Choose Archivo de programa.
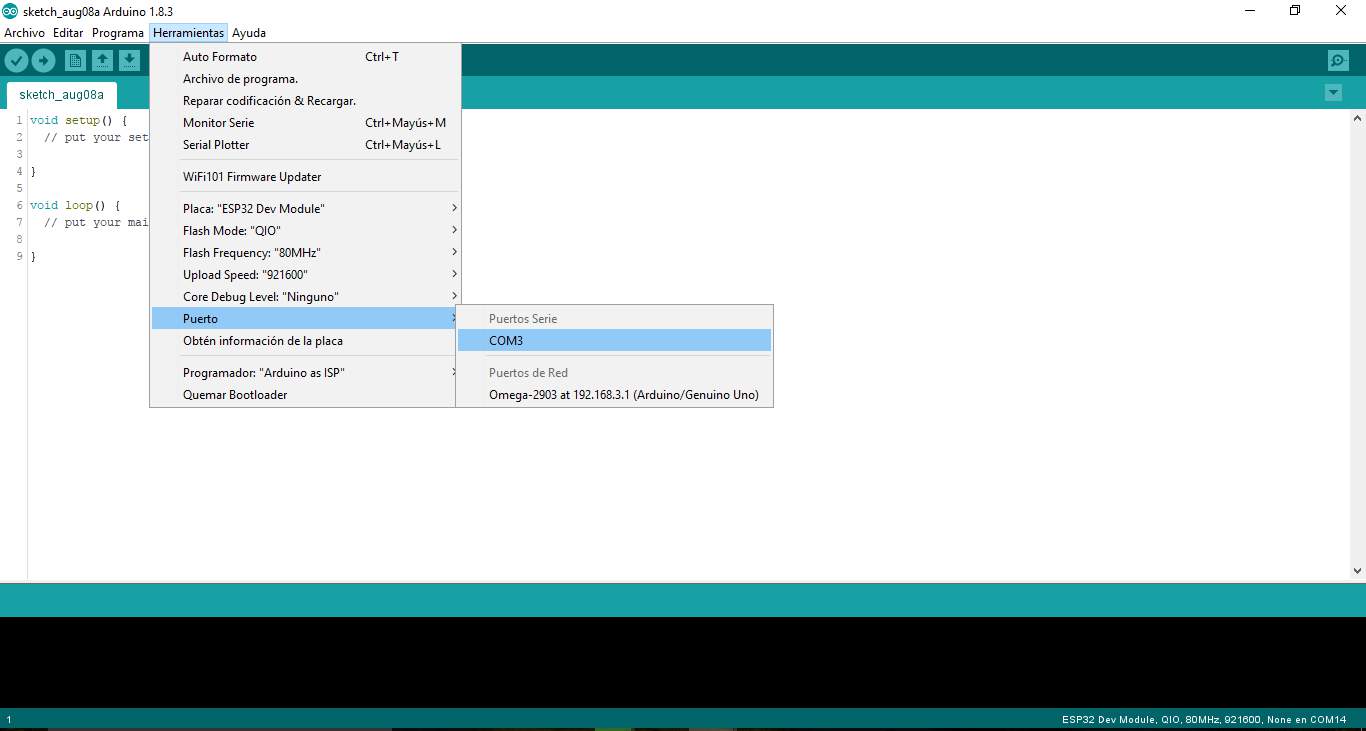The width and height of the screenshot is (1366, 731). tap(305, 79)
